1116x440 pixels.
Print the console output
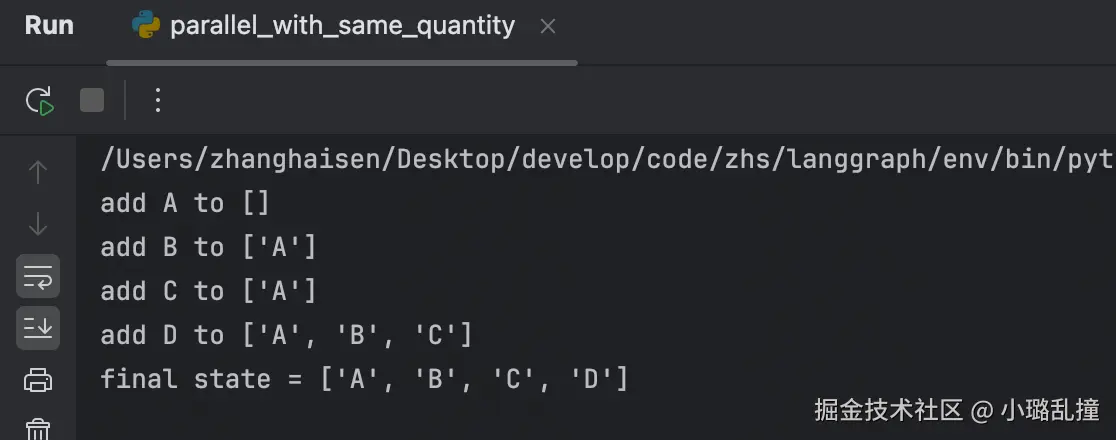[x=38, y=380]
